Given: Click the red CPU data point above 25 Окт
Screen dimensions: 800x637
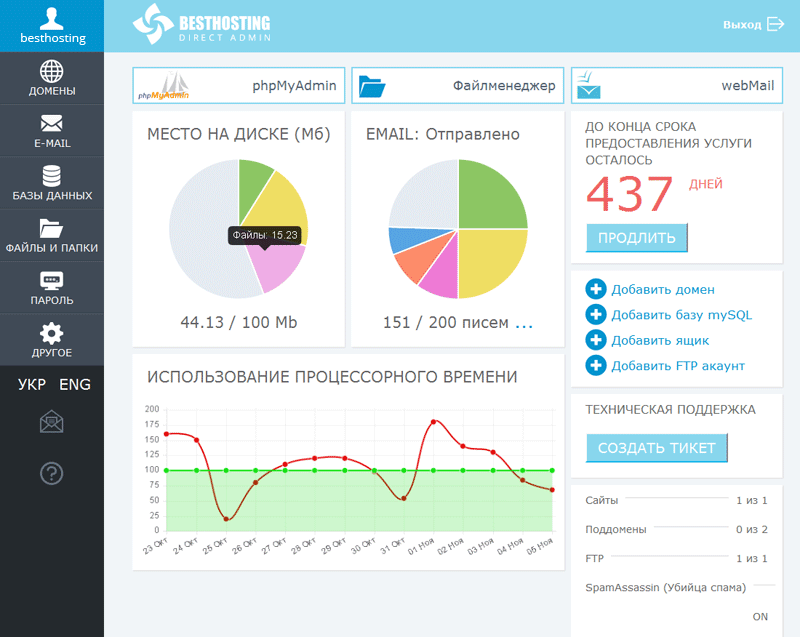Looking at the screenshot, I should click(226, 519).
